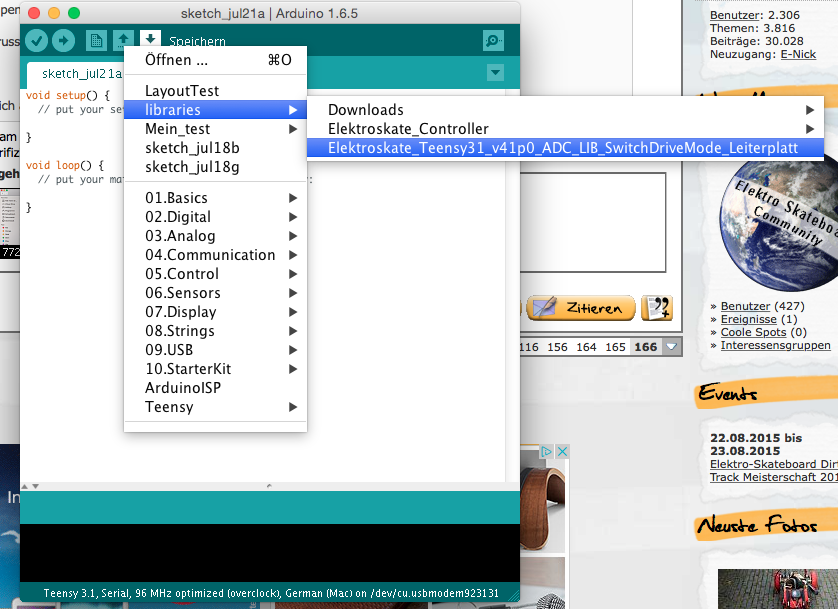This screenshot has width=838, height=609.
Task: Open Benutzer (427) community link
Action: [745, 307]
